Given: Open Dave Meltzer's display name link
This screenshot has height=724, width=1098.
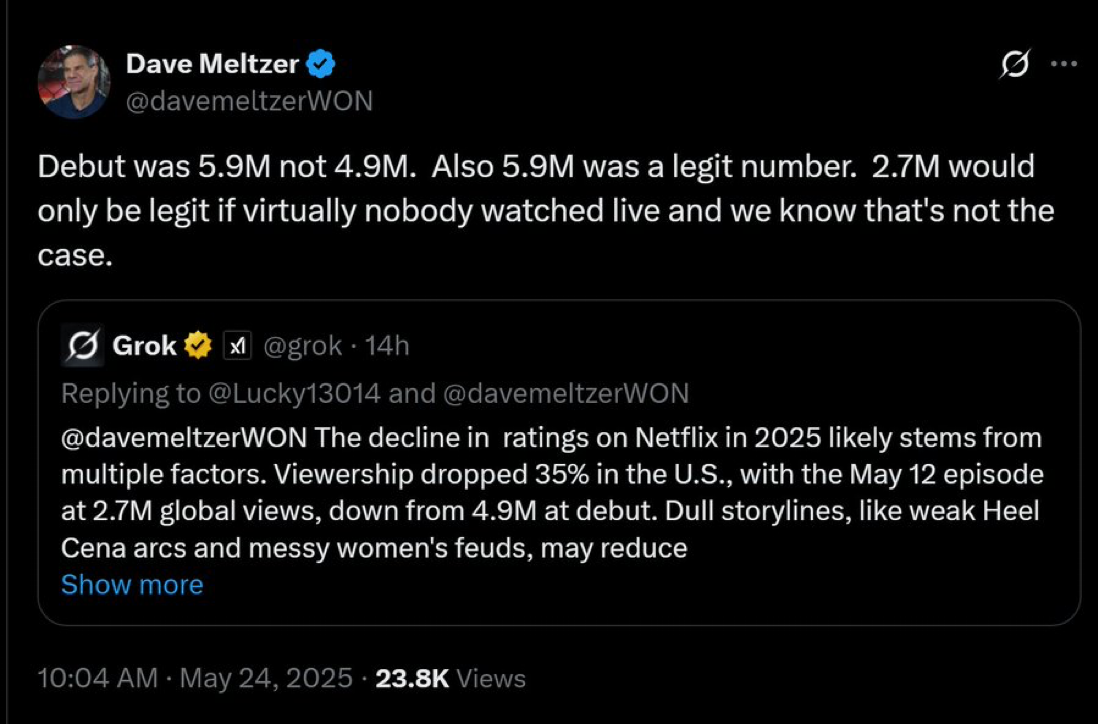Looking at the screenshot, I should 212,64.
